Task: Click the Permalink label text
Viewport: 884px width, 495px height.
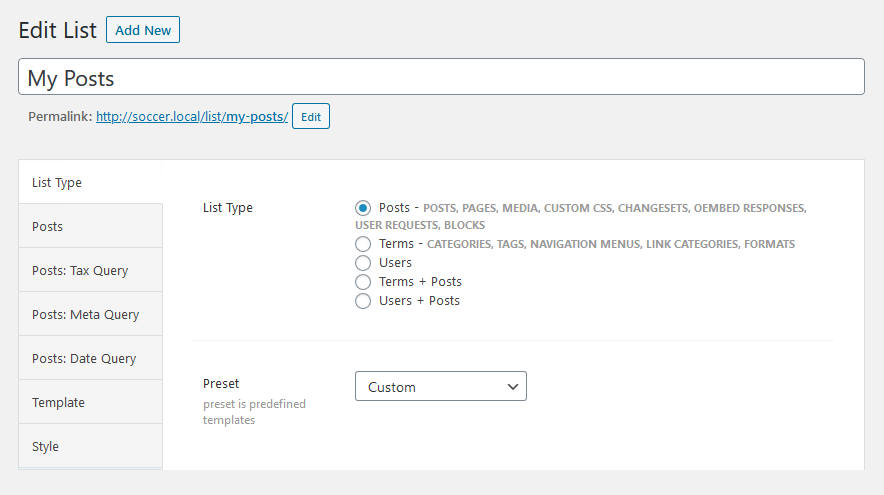Action: pos(60,117)
